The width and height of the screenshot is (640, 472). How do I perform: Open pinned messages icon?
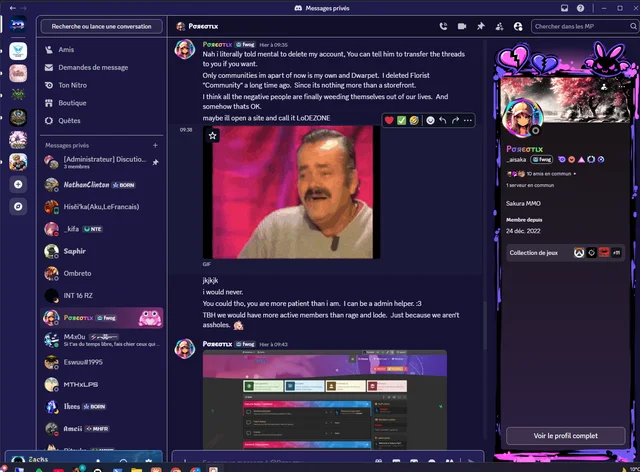click(481, 27)
